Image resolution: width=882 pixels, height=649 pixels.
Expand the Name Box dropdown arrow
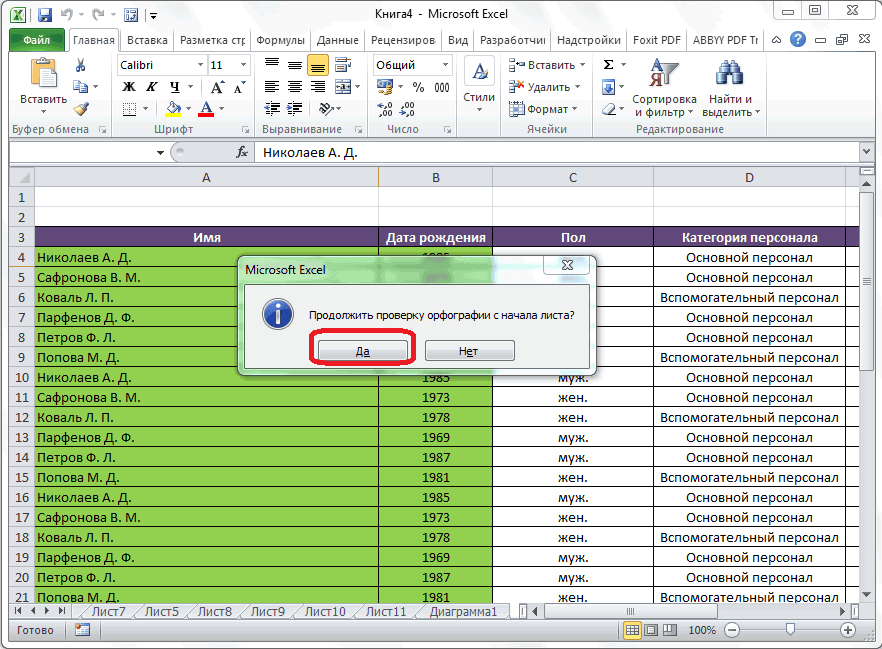coord(160,153)
